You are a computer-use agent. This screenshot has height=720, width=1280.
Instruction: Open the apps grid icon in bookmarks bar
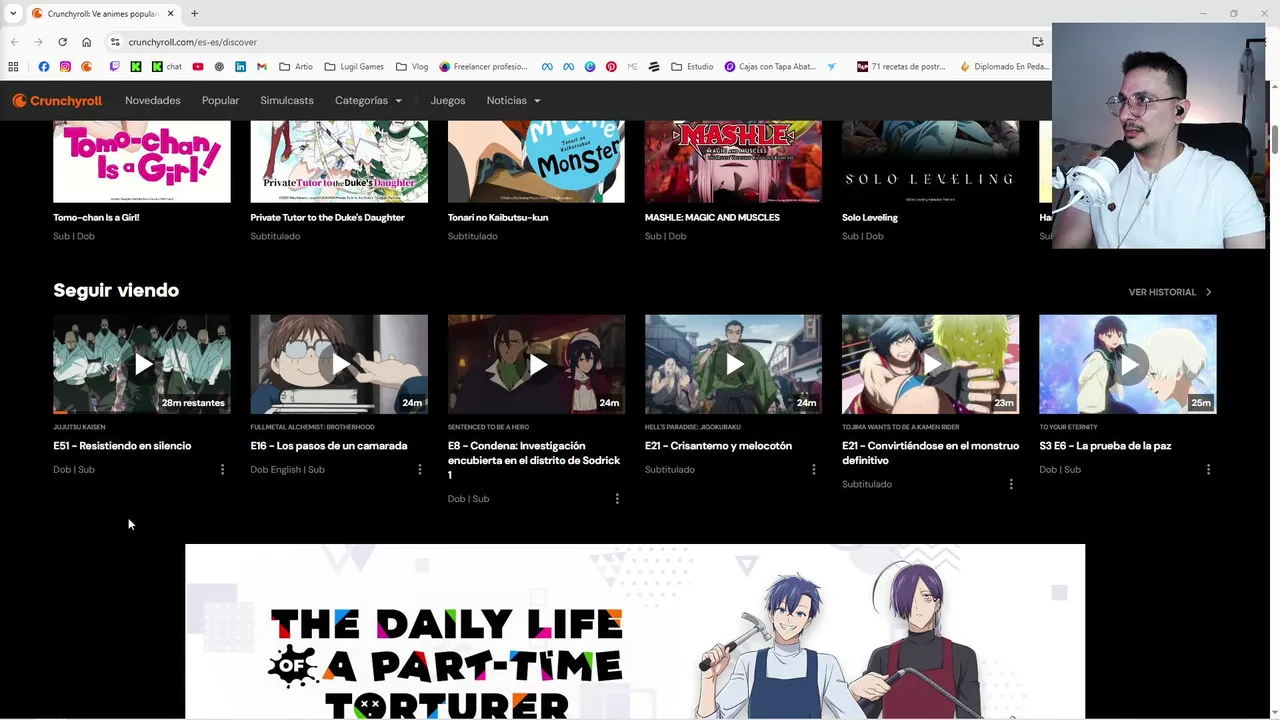click(13, 67)
